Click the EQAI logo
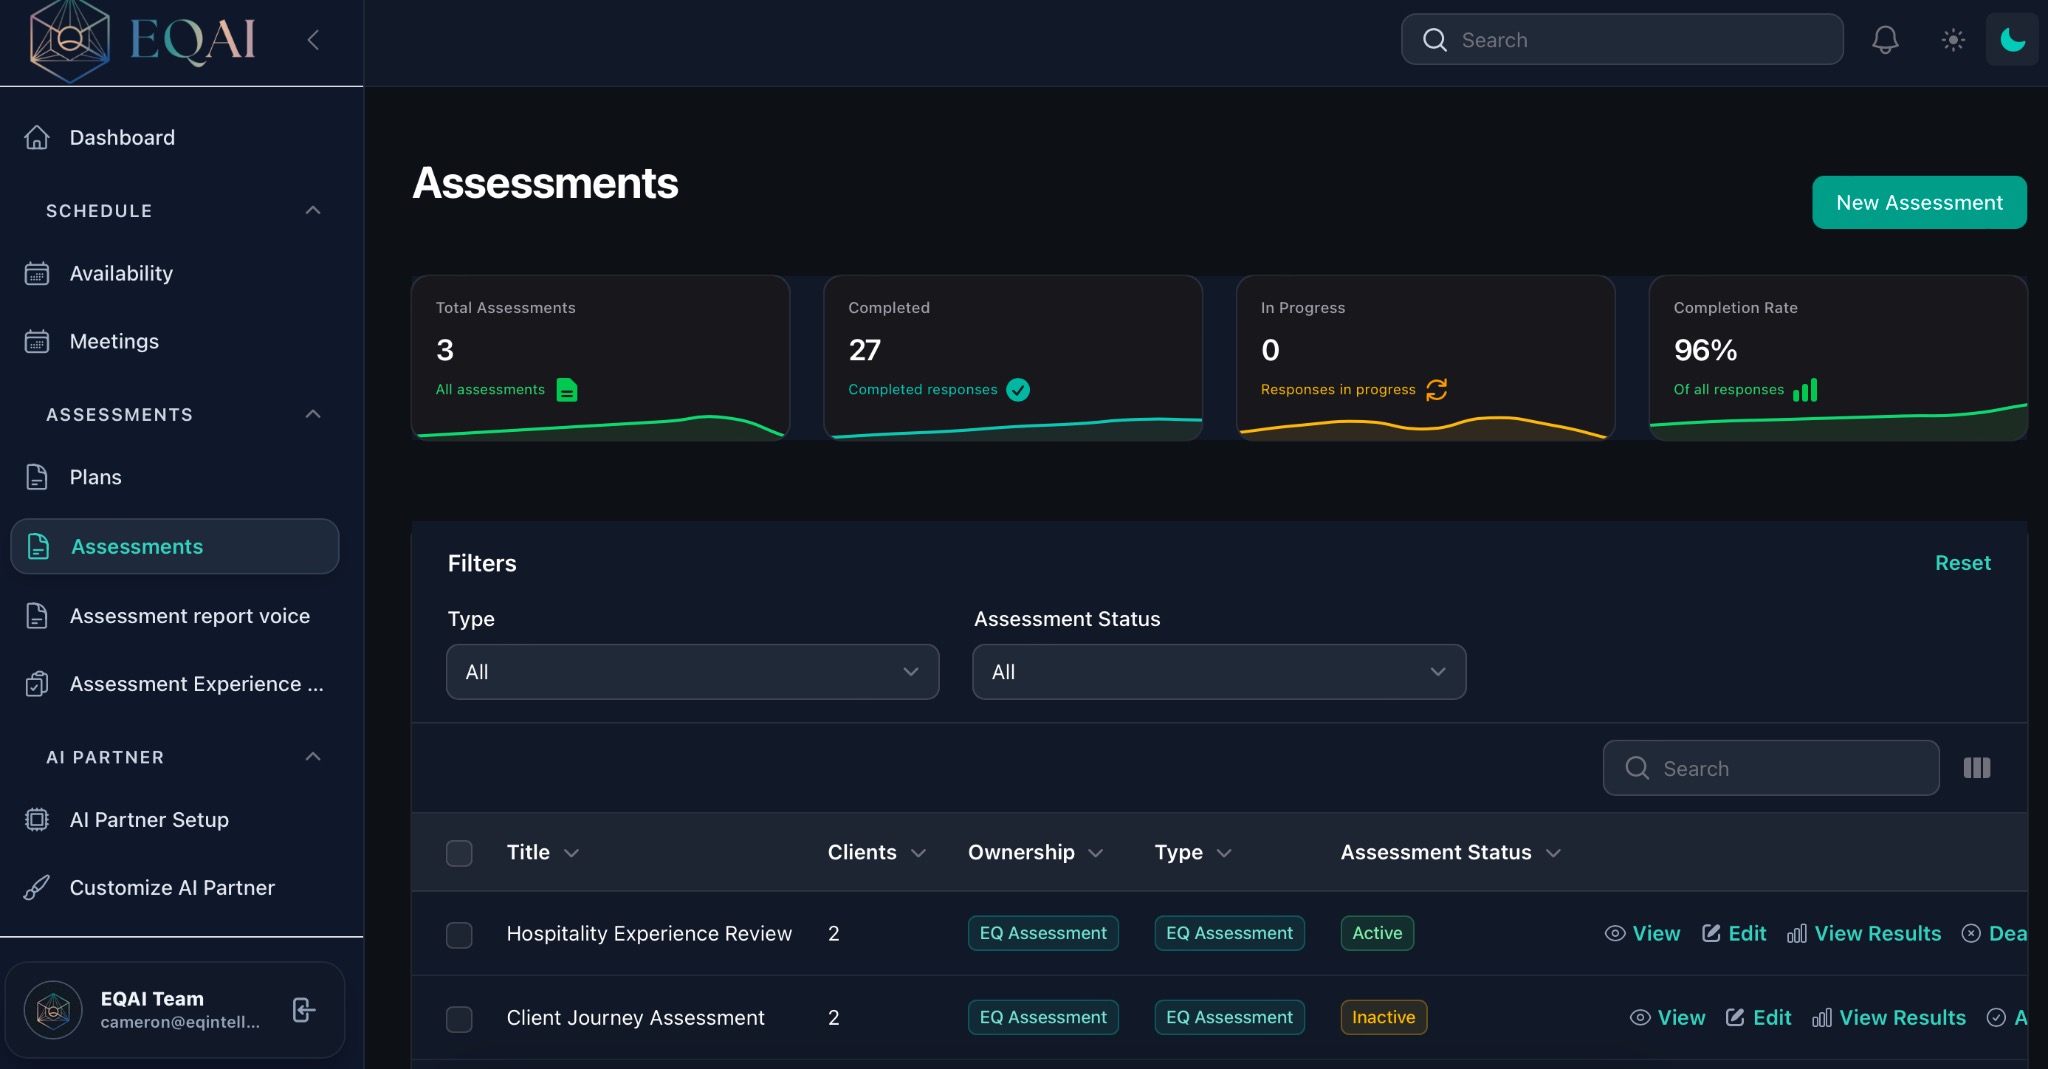This screenshot has height=1069, width=2048. coord(142,41)
